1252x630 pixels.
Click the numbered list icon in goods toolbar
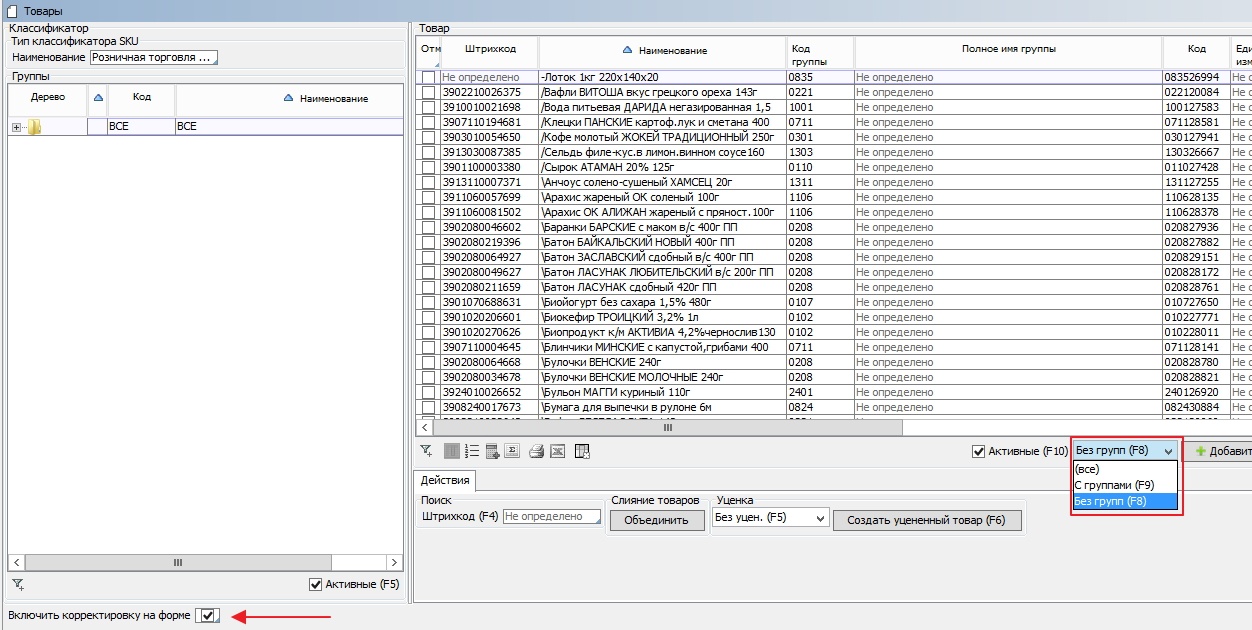point(472,451)
